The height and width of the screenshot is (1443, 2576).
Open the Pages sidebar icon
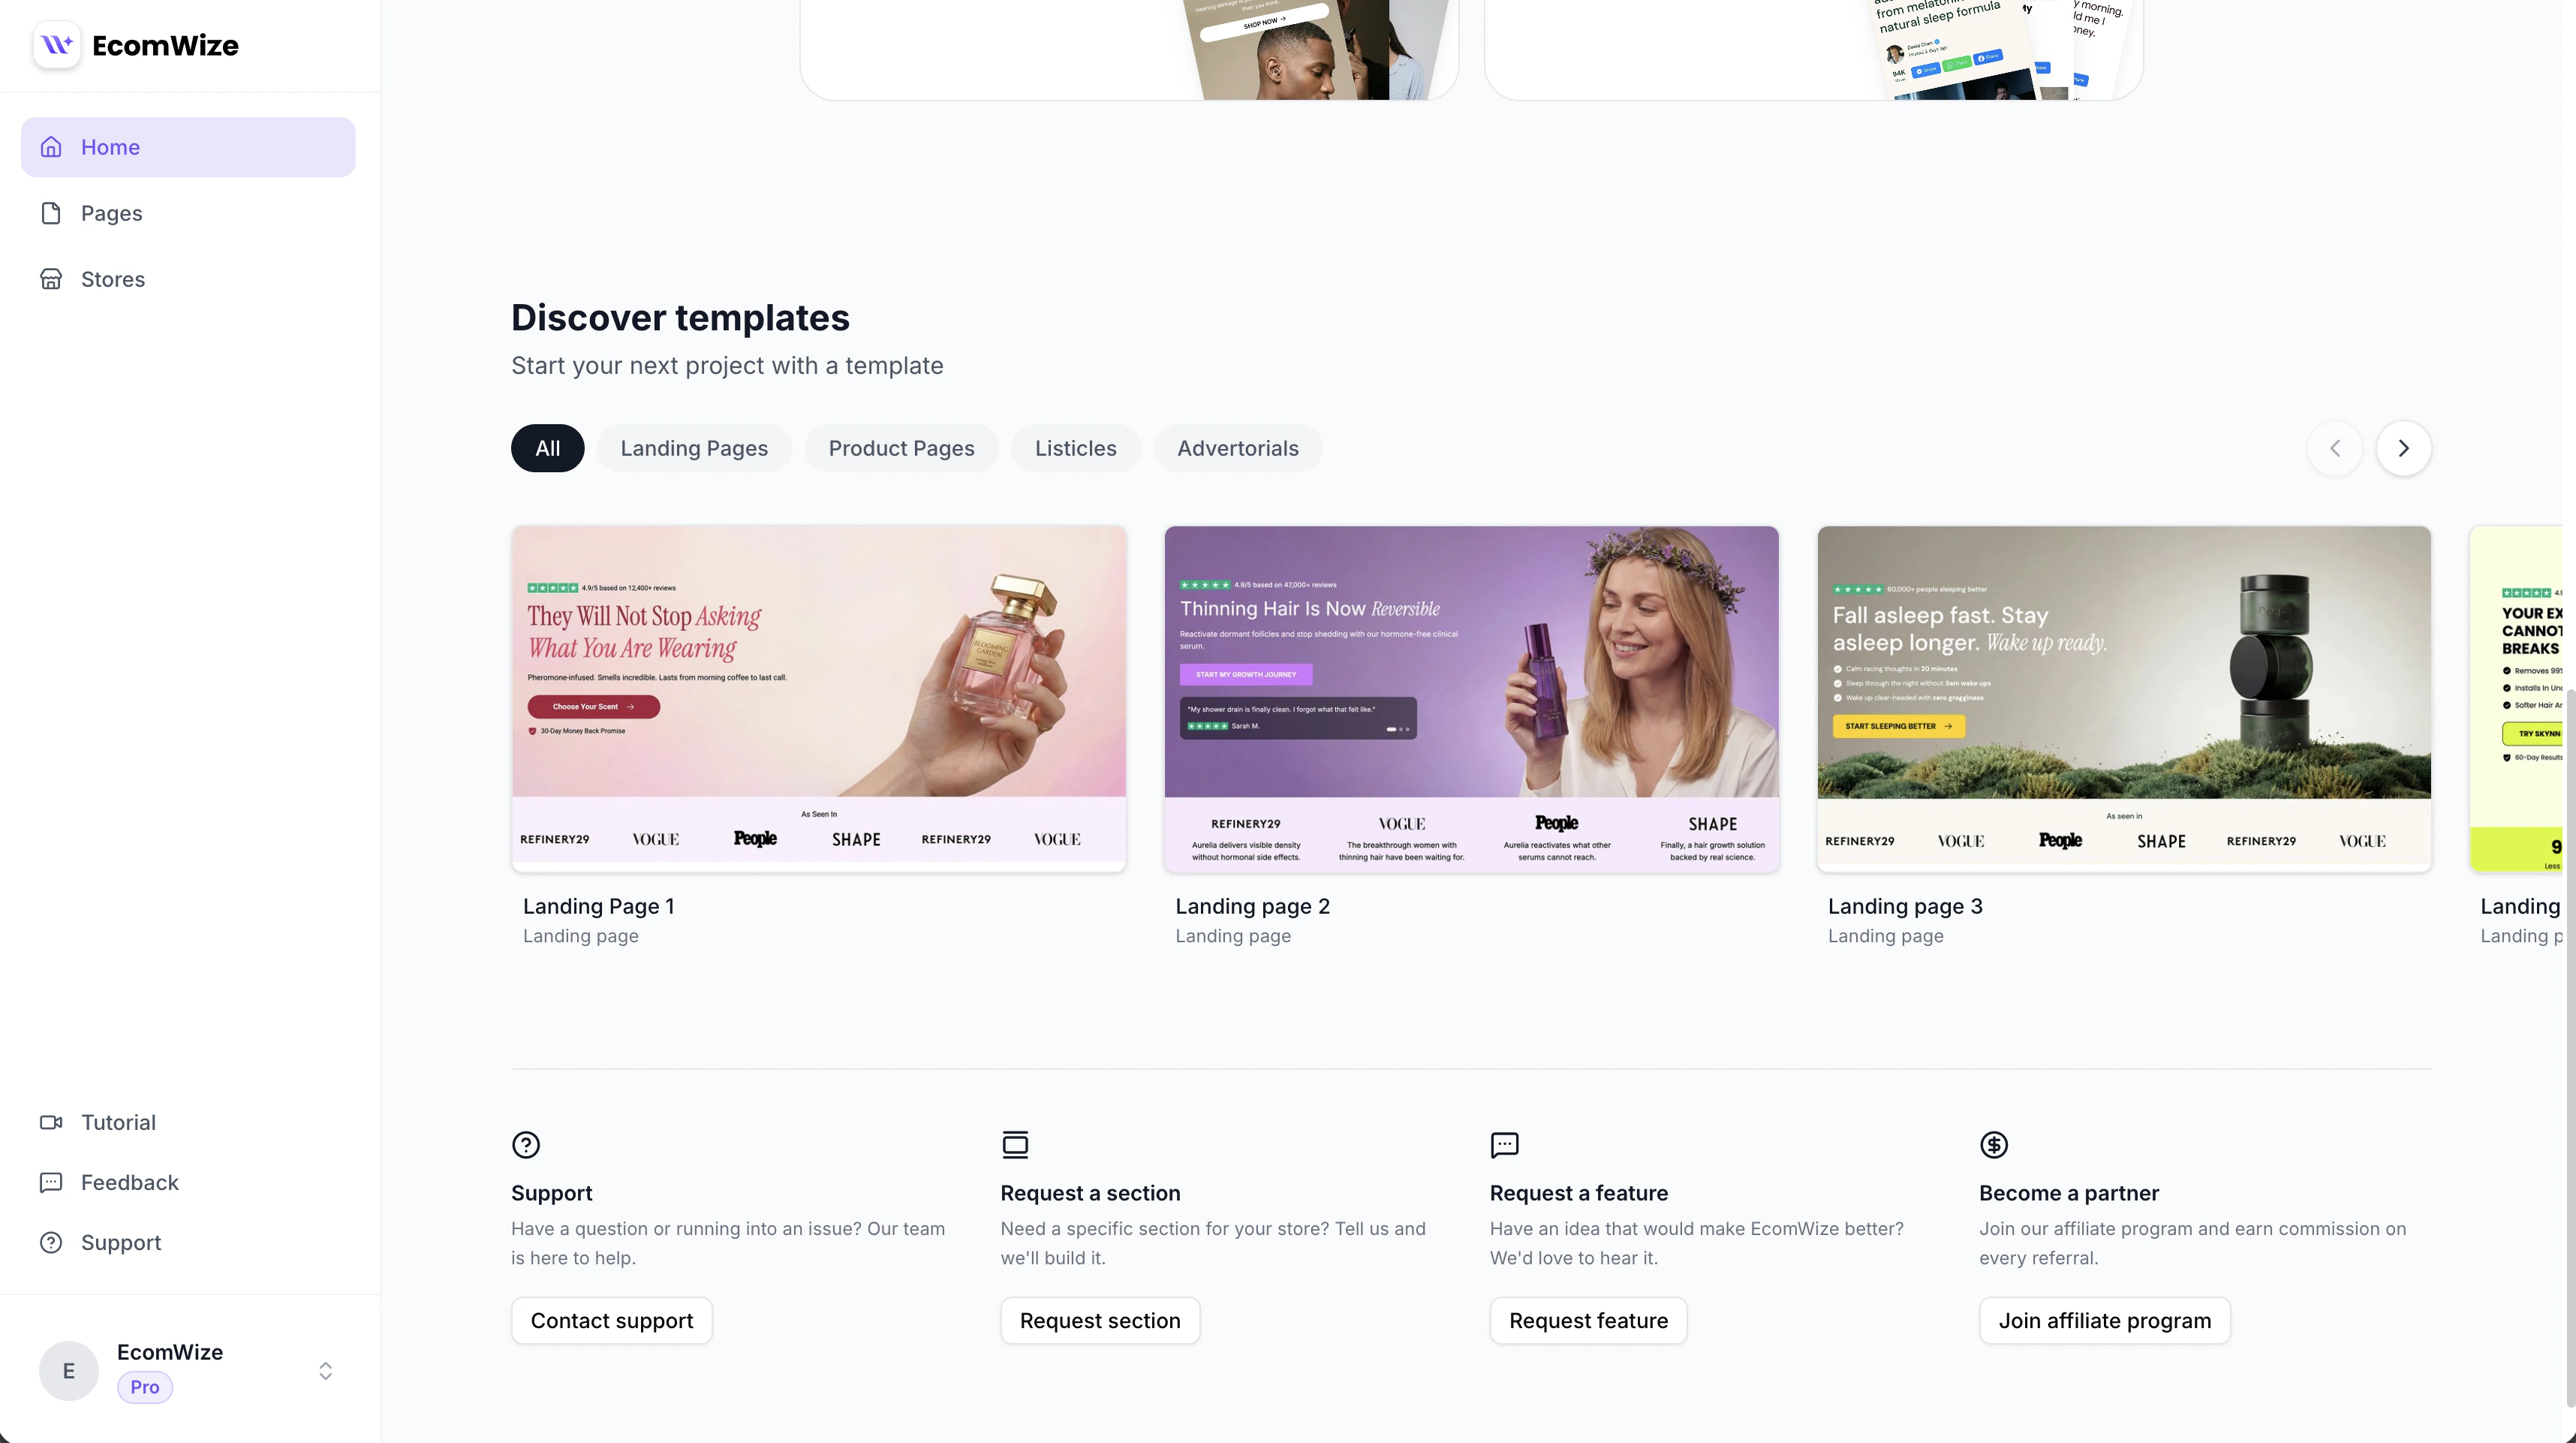[51, 213]
